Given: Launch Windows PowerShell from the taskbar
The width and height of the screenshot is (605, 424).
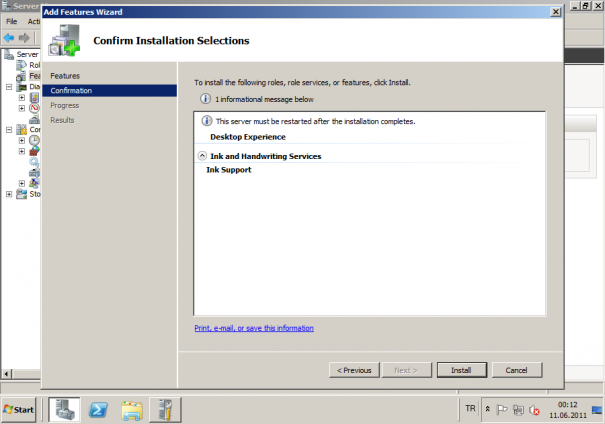Looking at the screenshot, I should click(x=98, y=410).
